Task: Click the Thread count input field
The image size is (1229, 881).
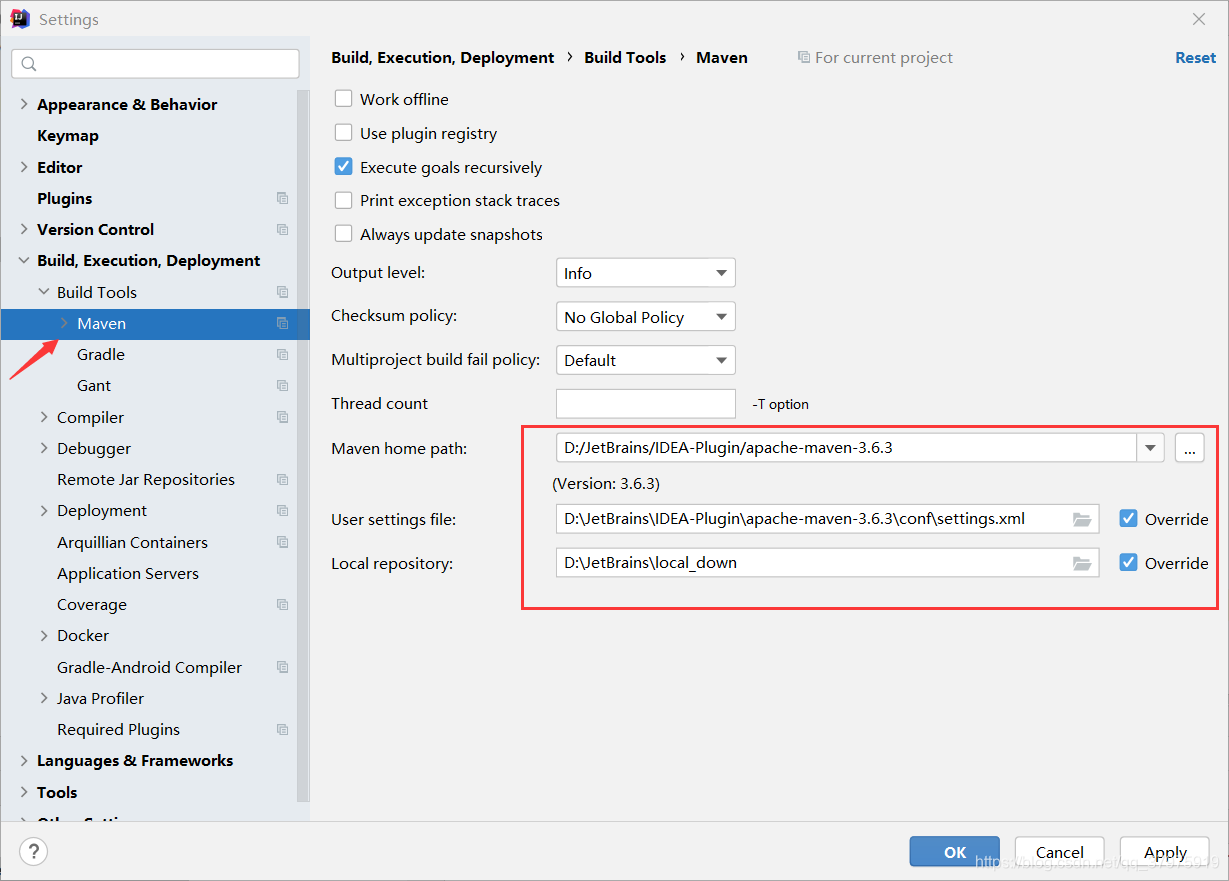Action: click(646, 404)
